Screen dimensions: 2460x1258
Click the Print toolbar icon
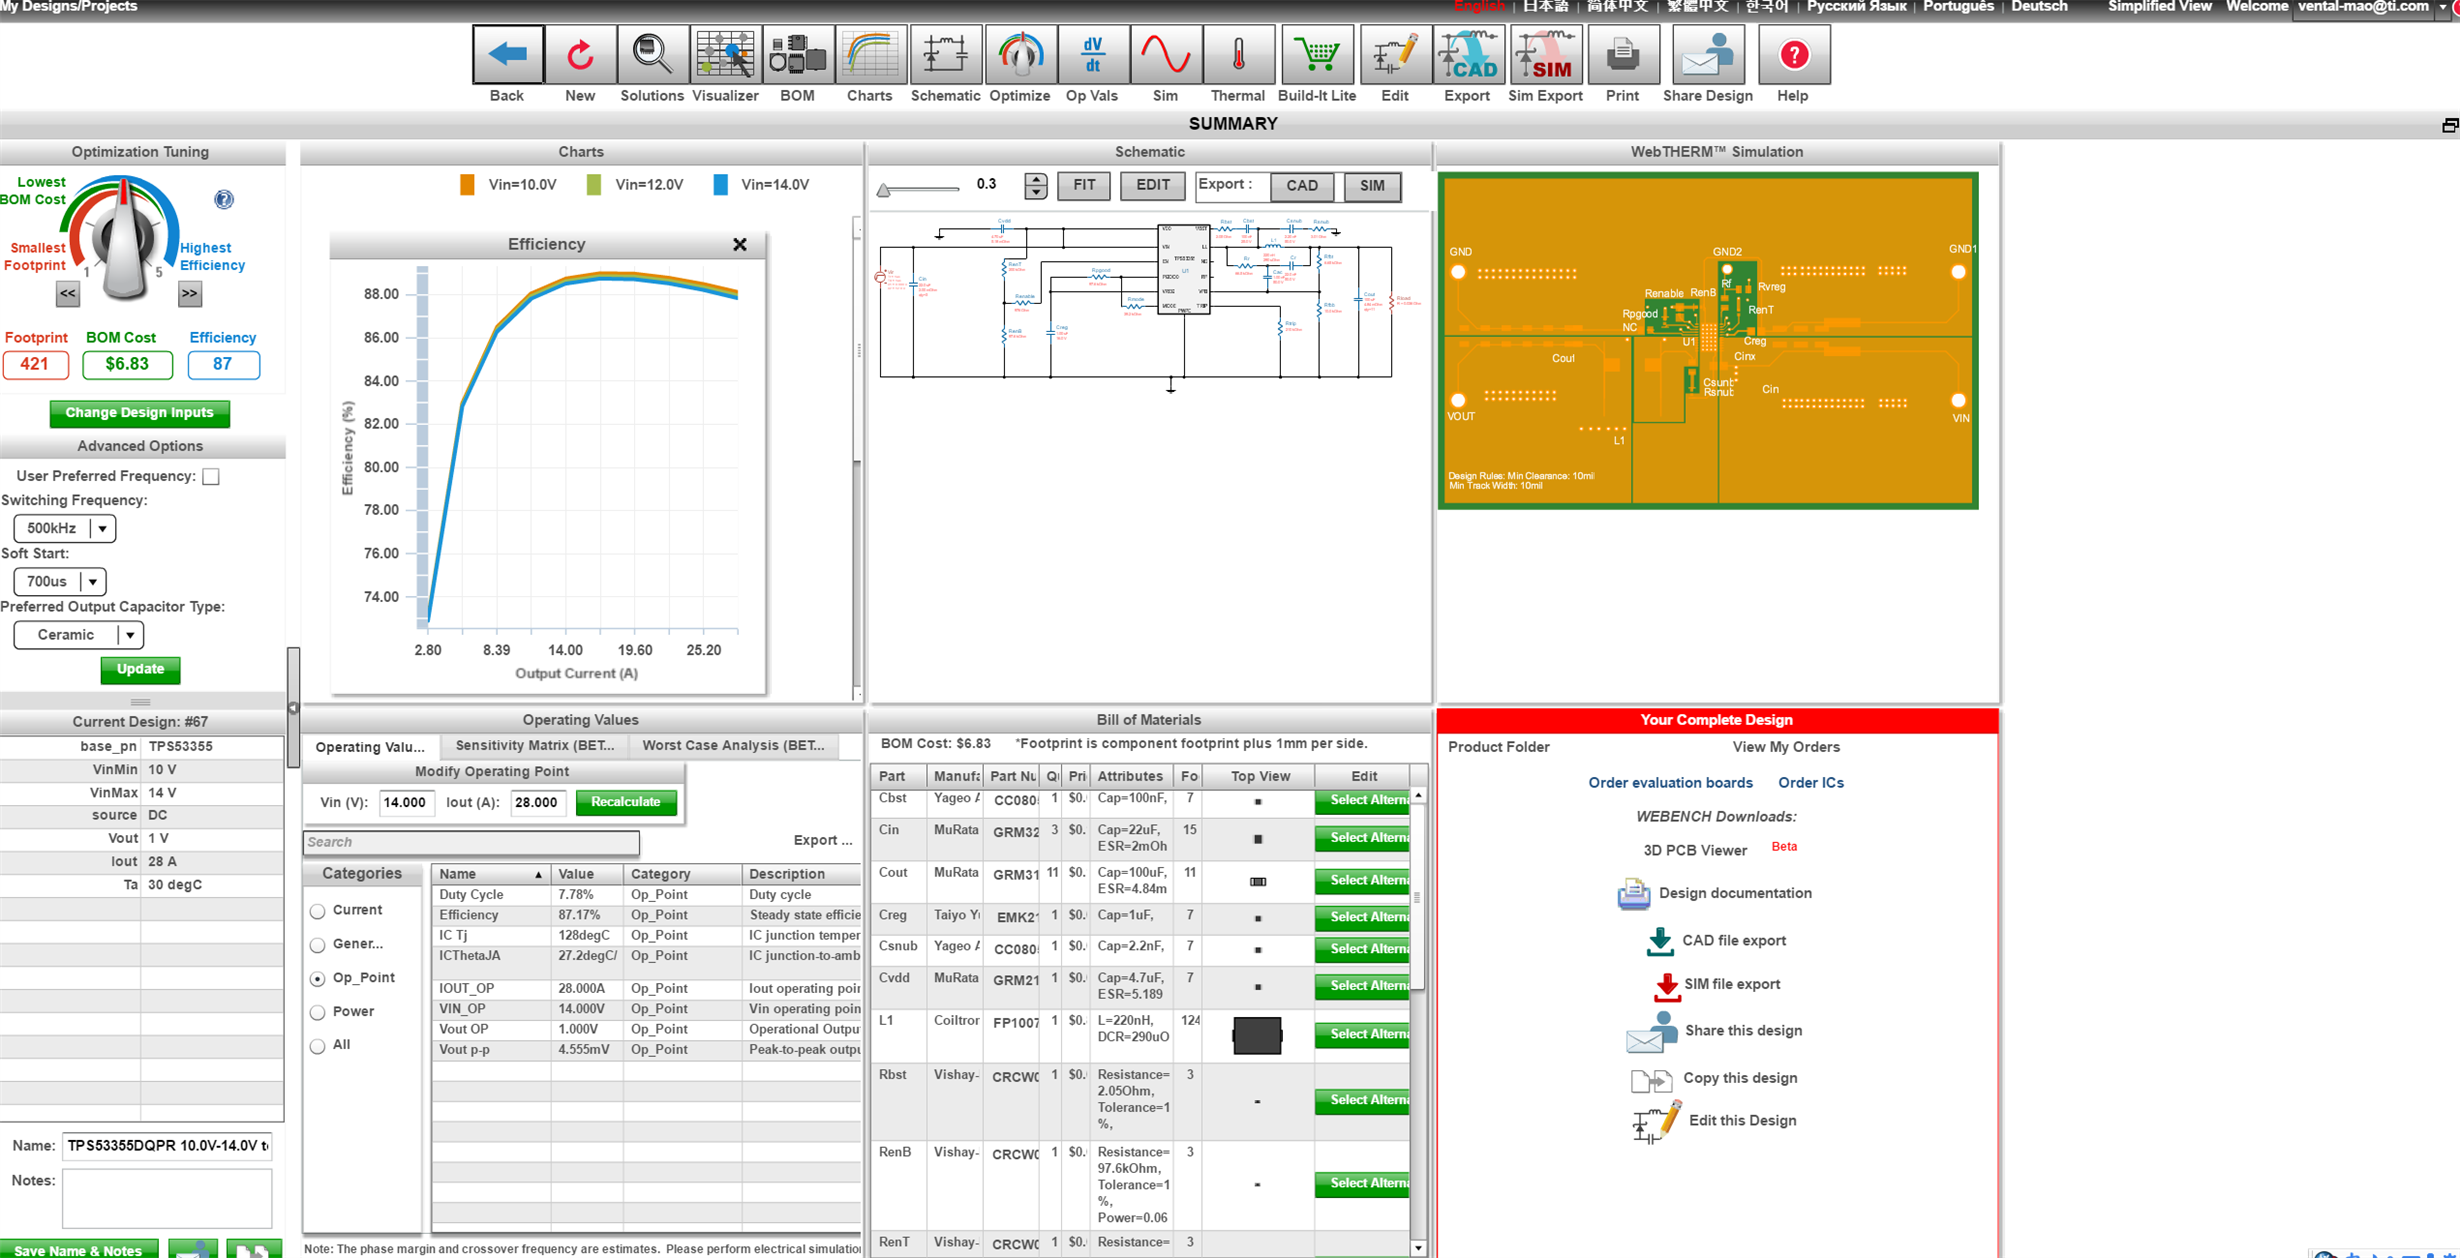[1622, 55]
